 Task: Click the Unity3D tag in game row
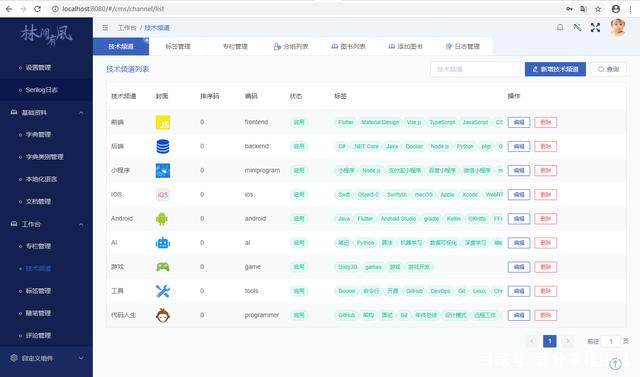click(347, 267)
